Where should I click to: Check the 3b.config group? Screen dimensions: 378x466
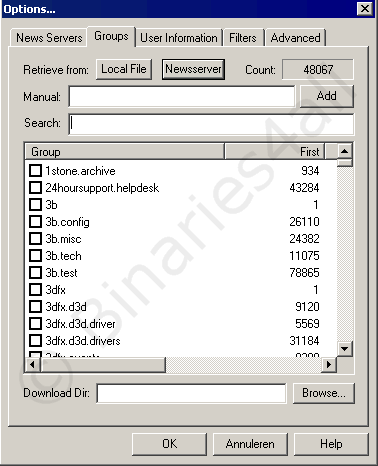(35, 222)
